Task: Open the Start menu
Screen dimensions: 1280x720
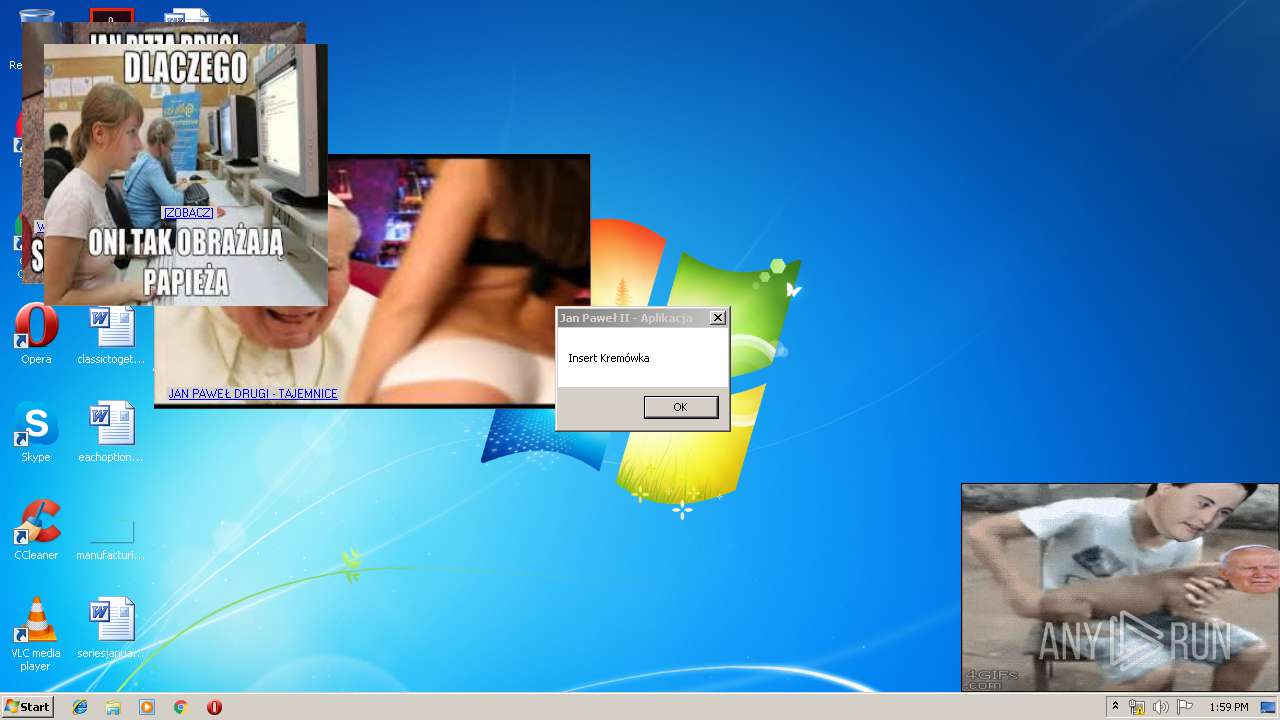Action: tap(28, 707)
